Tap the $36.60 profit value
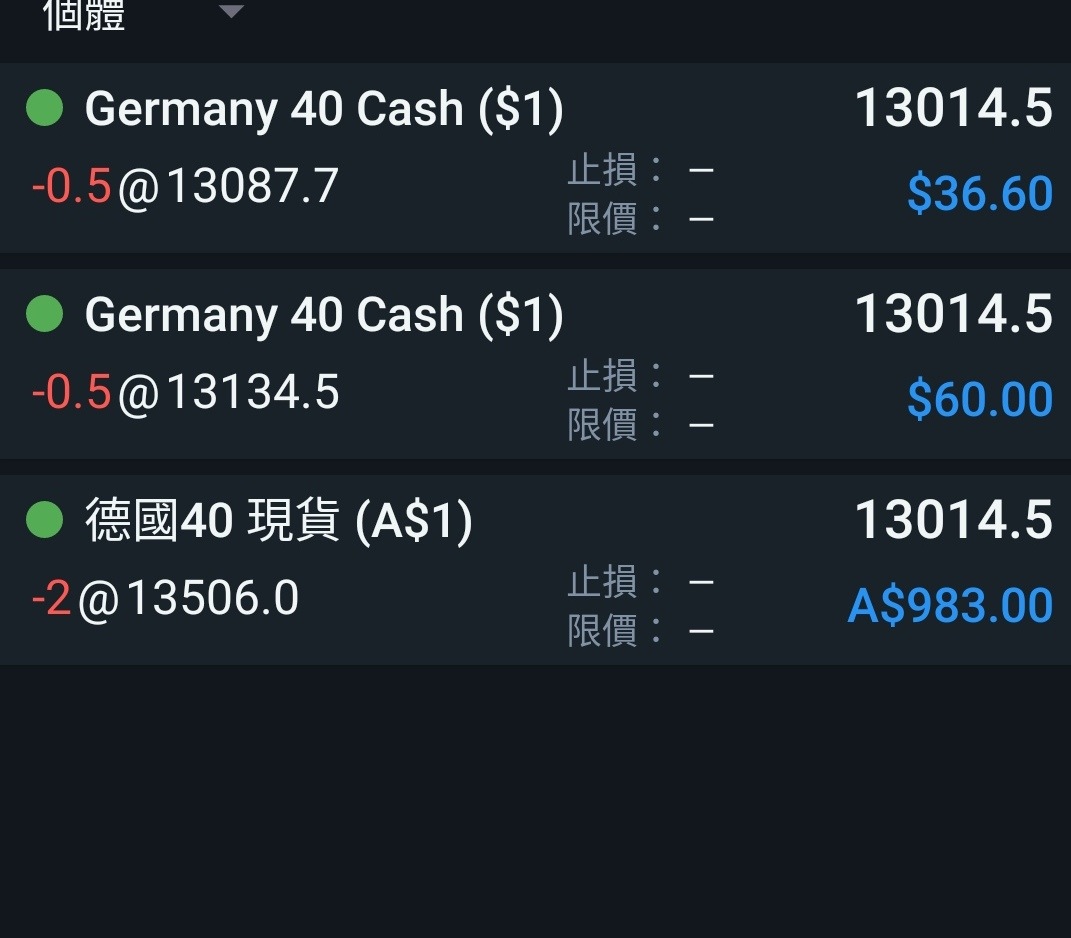This screenshot has width=1071, height=938. tap(979, 193)
